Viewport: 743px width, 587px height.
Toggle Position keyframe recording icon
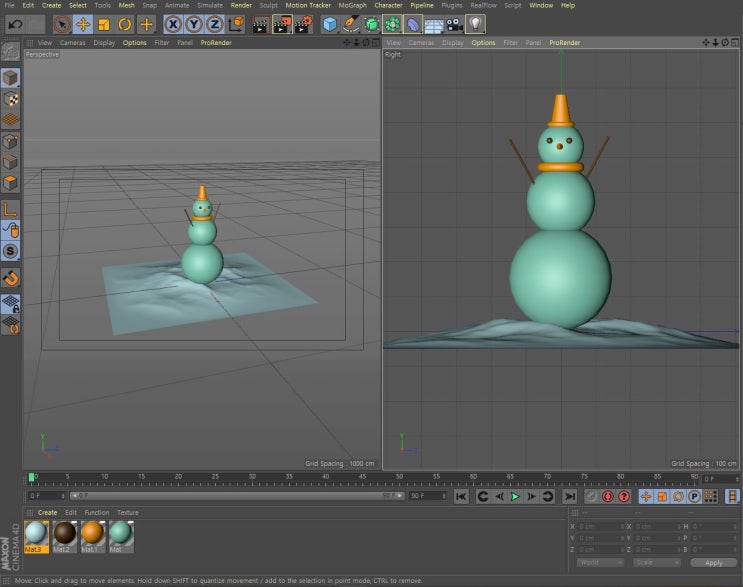point(646,497)
